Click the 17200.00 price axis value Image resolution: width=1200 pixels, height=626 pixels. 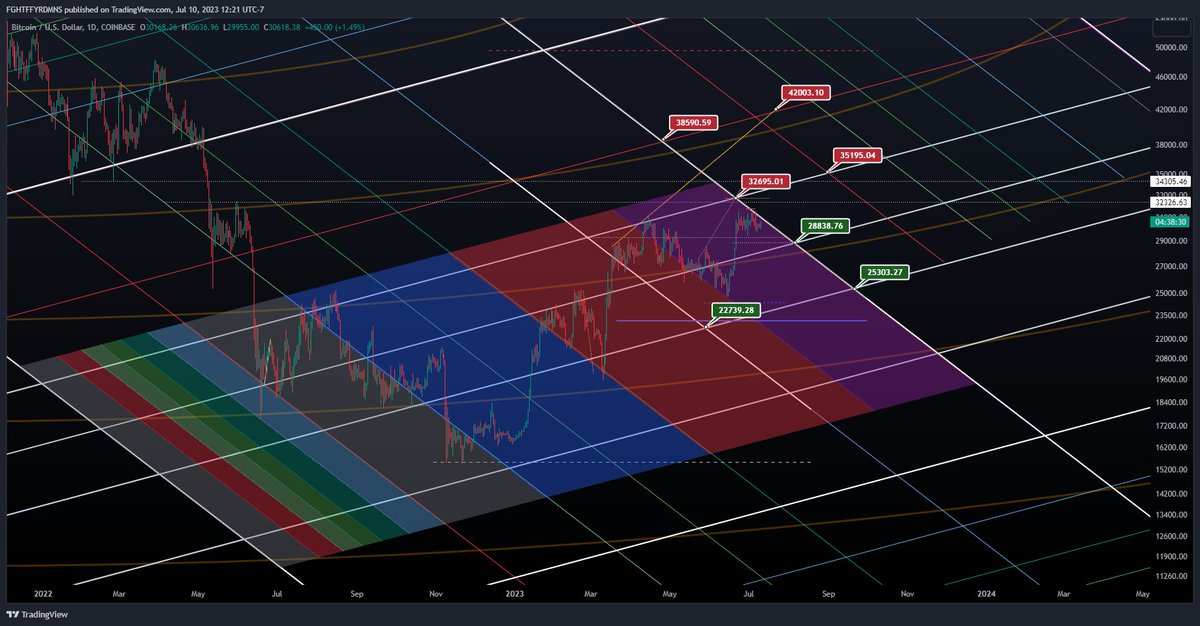tap(1169, 426)
